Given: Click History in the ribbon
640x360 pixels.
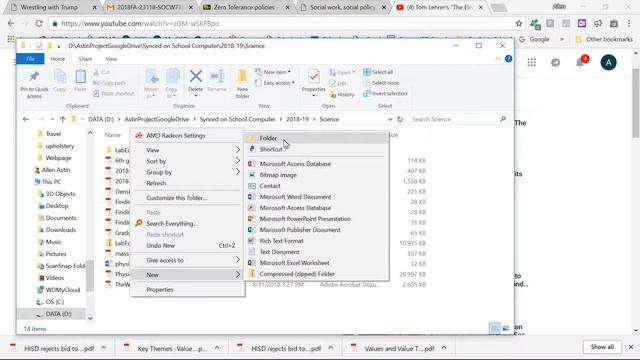Looking at the screenshot, I should (x=342, y=95).
